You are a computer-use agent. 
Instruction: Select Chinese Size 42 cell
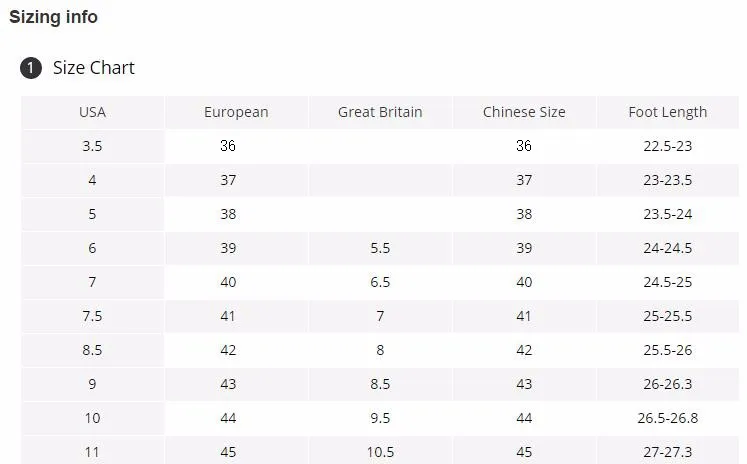524,350
